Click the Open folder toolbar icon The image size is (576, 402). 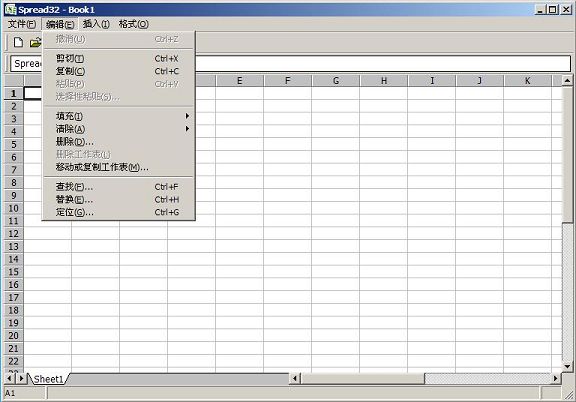pos(35,43)
